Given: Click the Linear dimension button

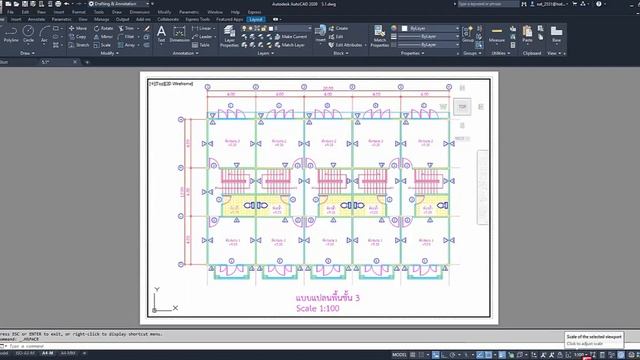Looking at the screenshot, I should coord(203,29).
